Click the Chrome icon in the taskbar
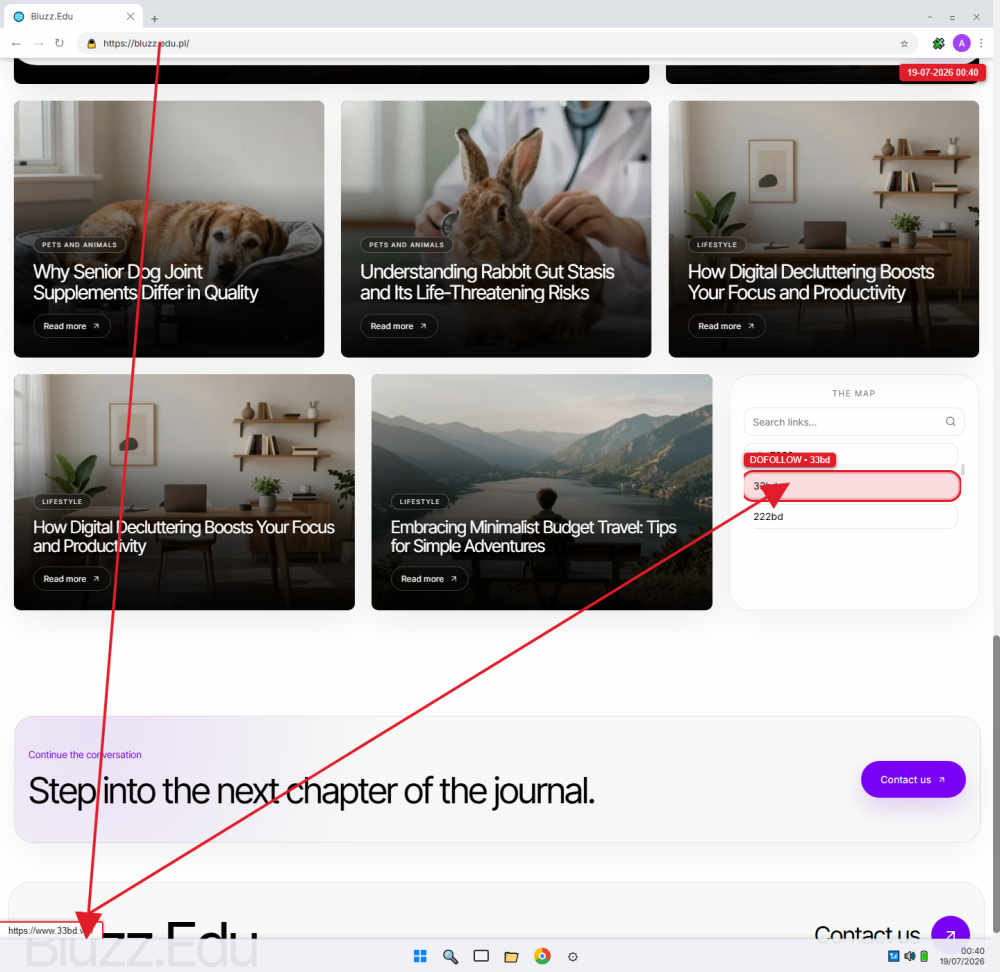Viewport: 1000px width, 972px height. click(x=542, y=956)
